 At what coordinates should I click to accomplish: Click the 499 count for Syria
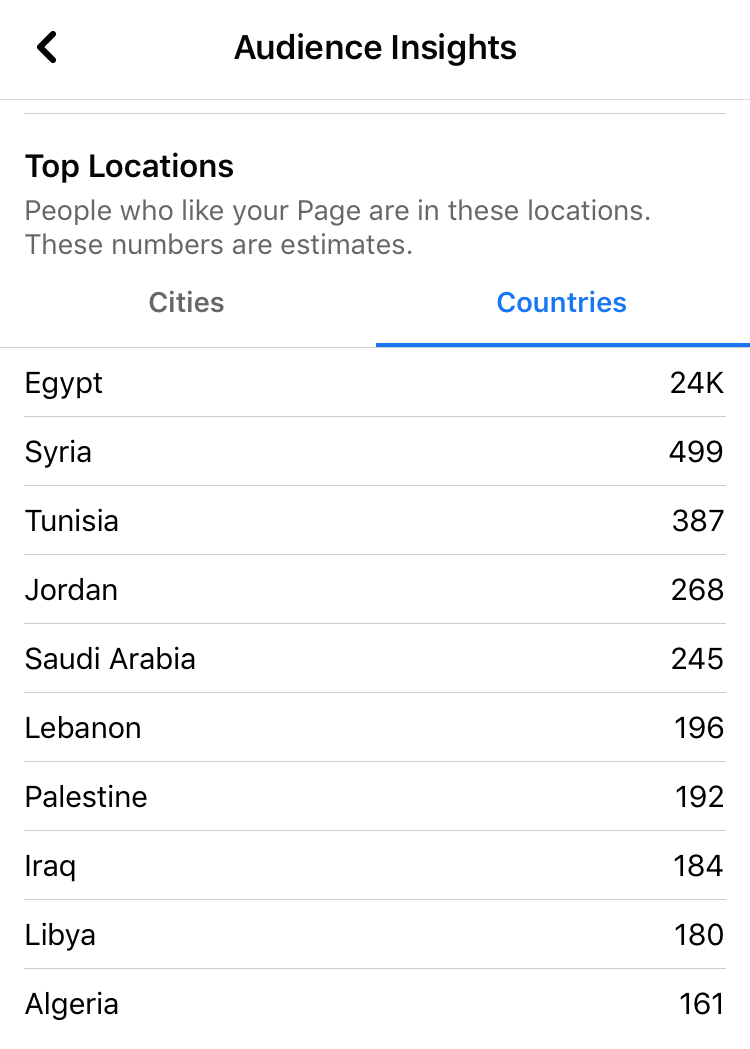coord(696,452)
